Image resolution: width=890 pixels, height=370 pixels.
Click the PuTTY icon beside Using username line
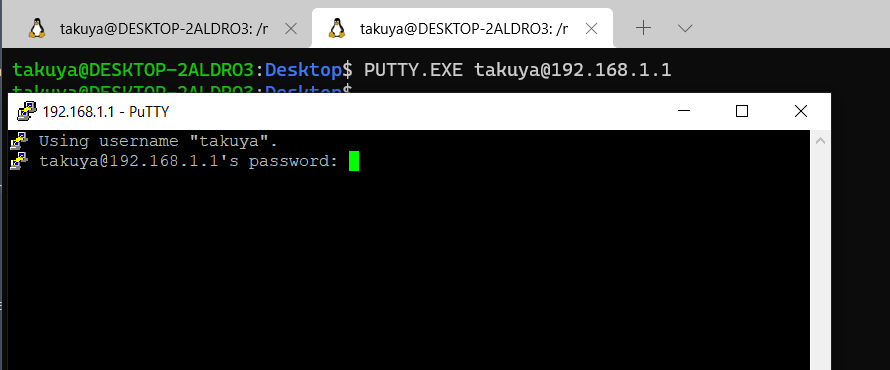pyautogui.click(x=19, y=140)
